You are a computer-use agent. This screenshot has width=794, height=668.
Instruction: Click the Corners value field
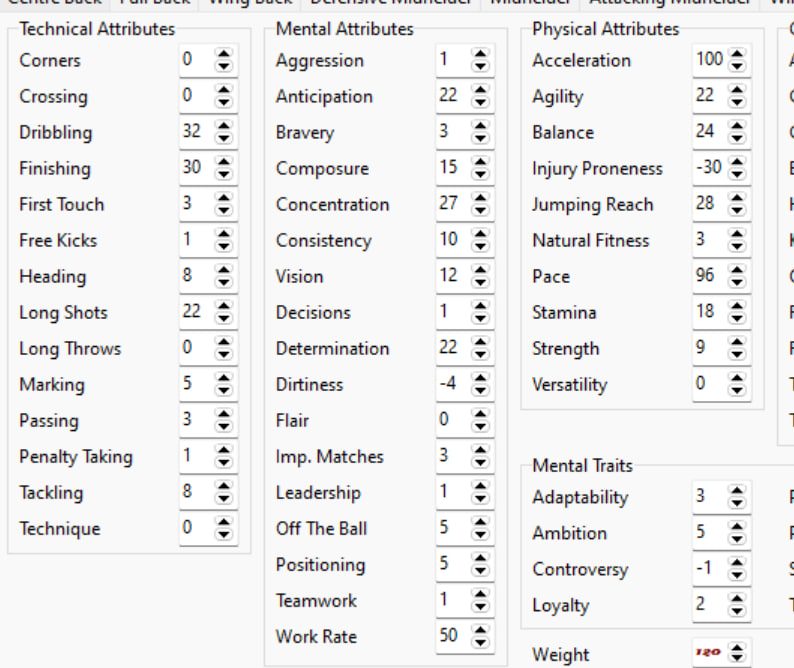tap(196, 60)
